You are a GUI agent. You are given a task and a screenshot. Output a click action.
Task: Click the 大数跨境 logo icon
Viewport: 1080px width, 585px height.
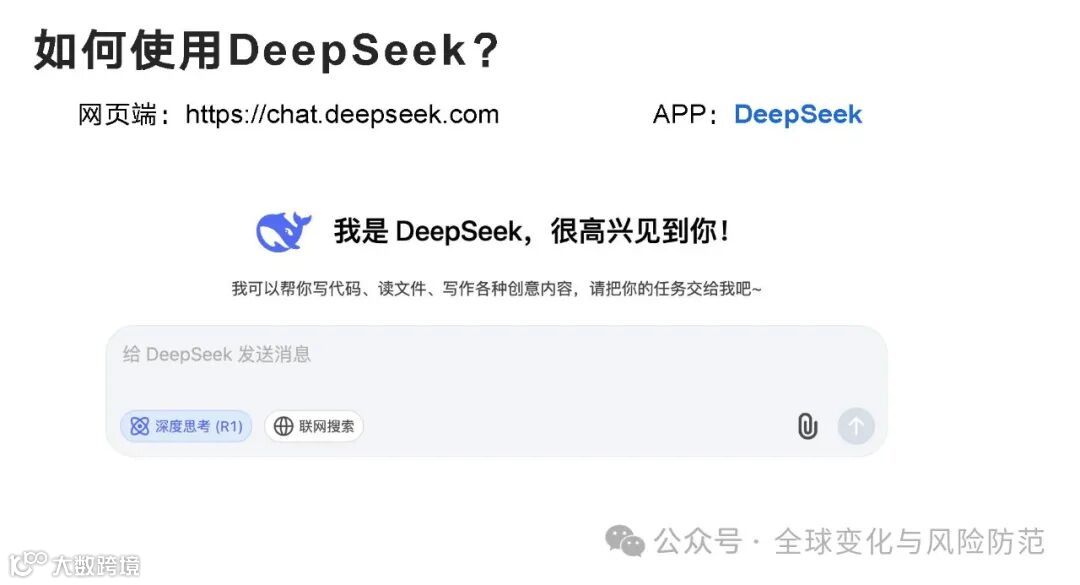coord(28,563)
